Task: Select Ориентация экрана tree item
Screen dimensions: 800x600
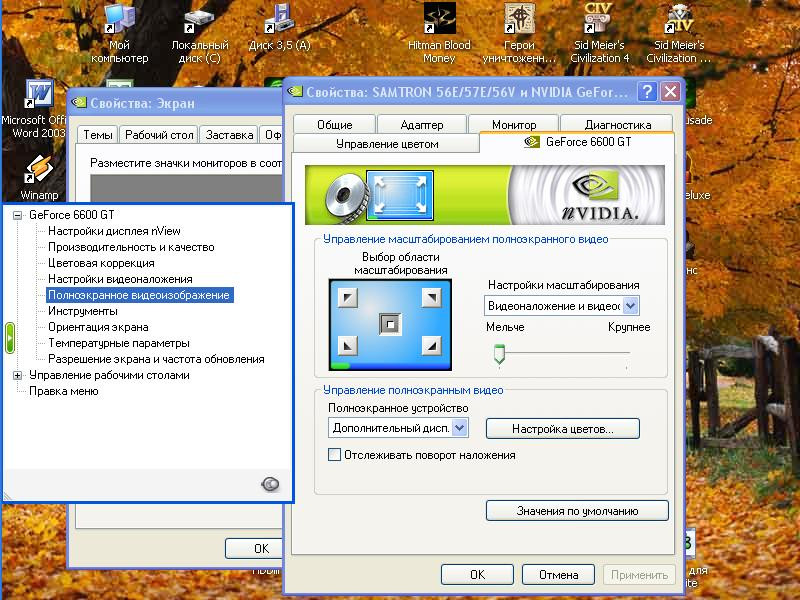Action: pyautogui.click(x=98, y=327)
